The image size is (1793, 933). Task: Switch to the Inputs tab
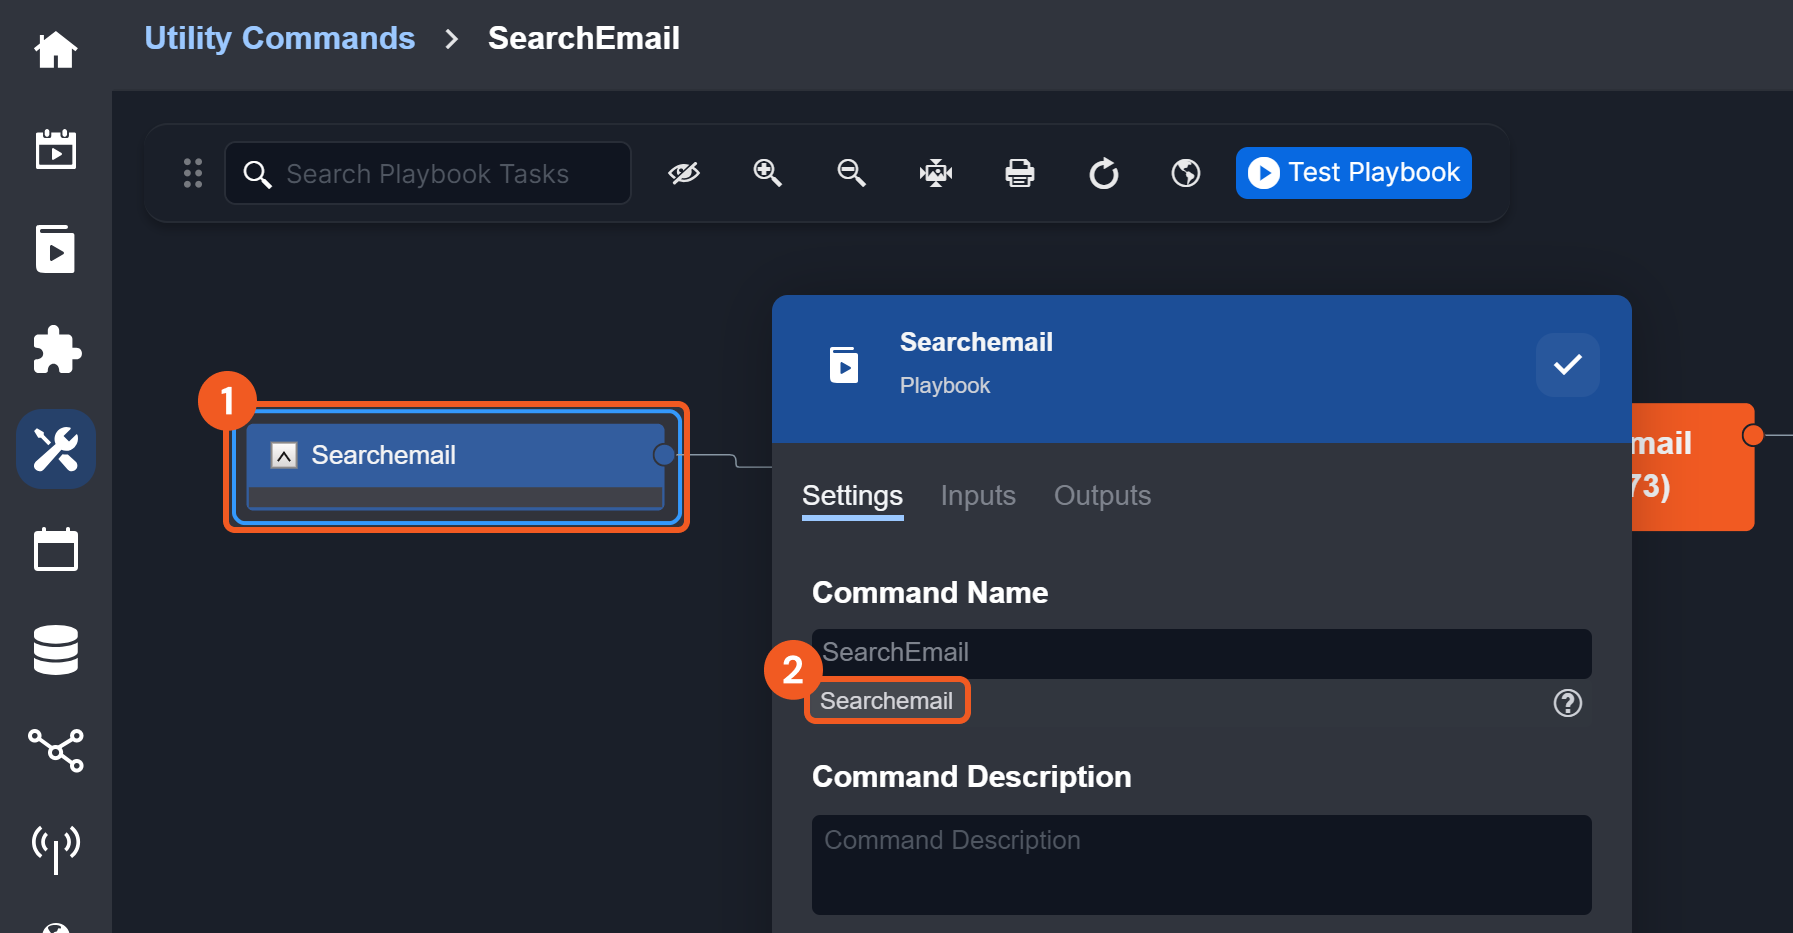(x=977, y=496)
